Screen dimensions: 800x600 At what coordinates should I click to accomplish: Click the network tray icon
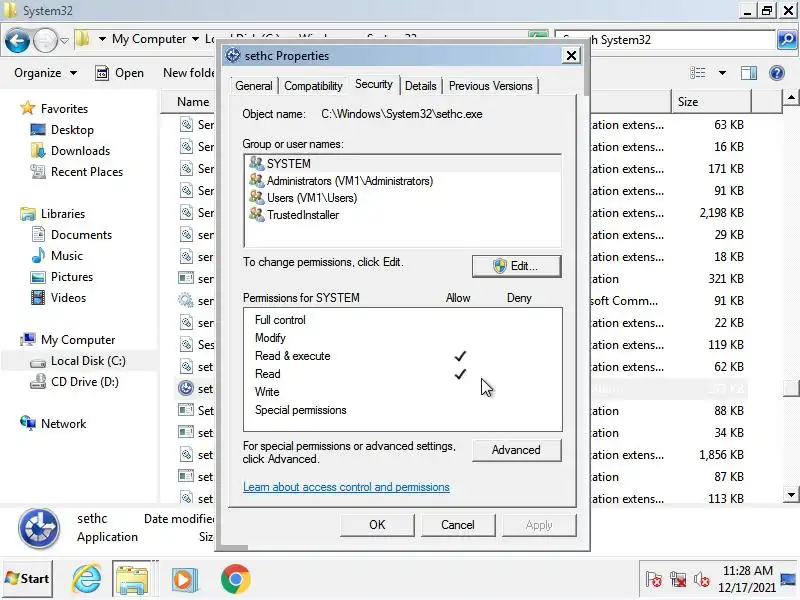tap(678, 580)
